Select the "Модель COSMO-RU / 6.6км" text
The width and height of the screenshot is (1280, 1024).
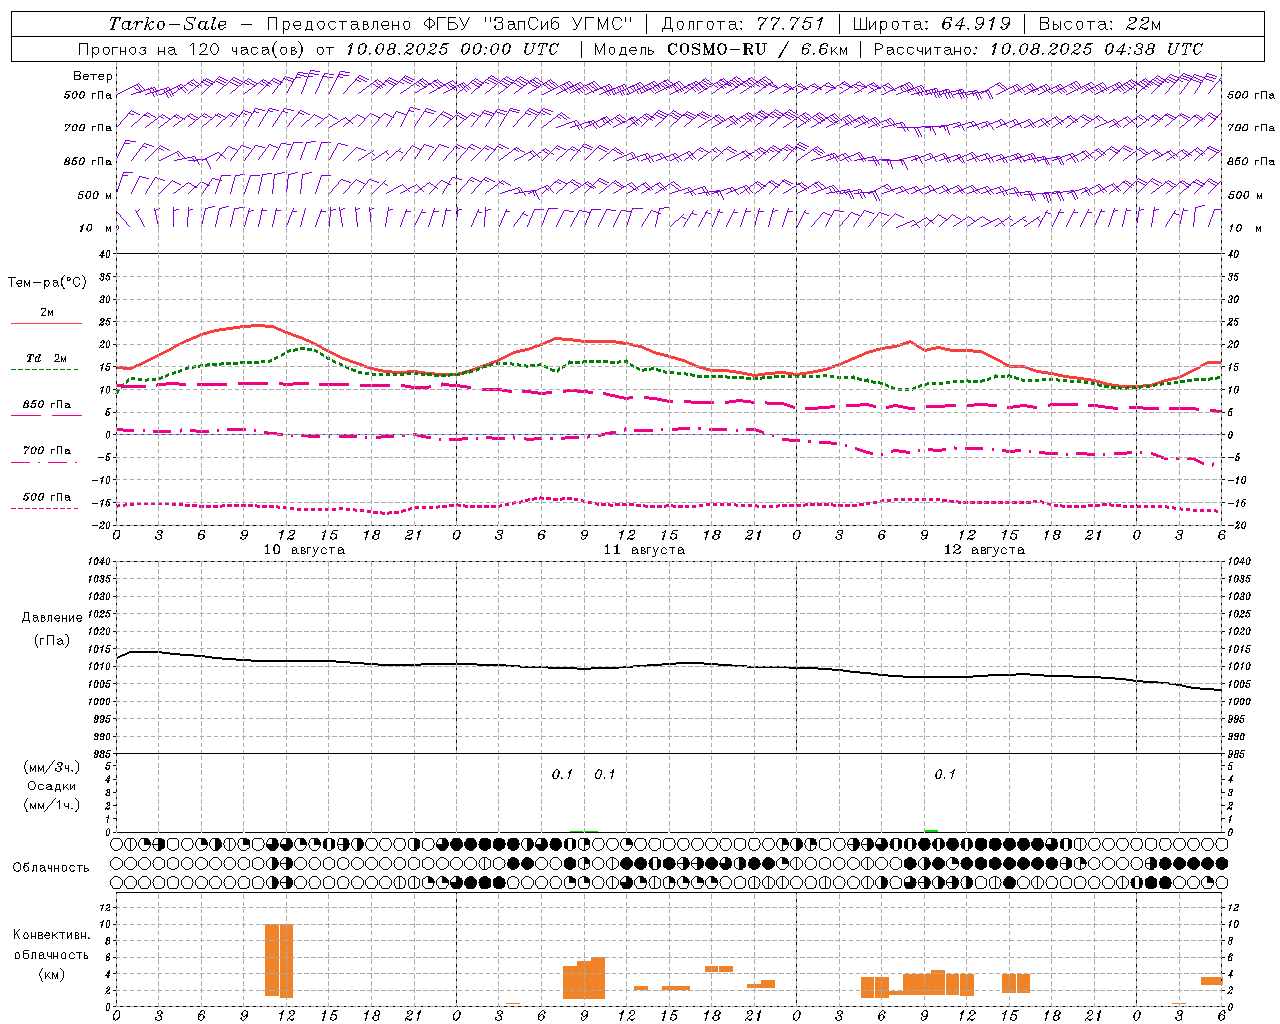(x=720, y=49)
